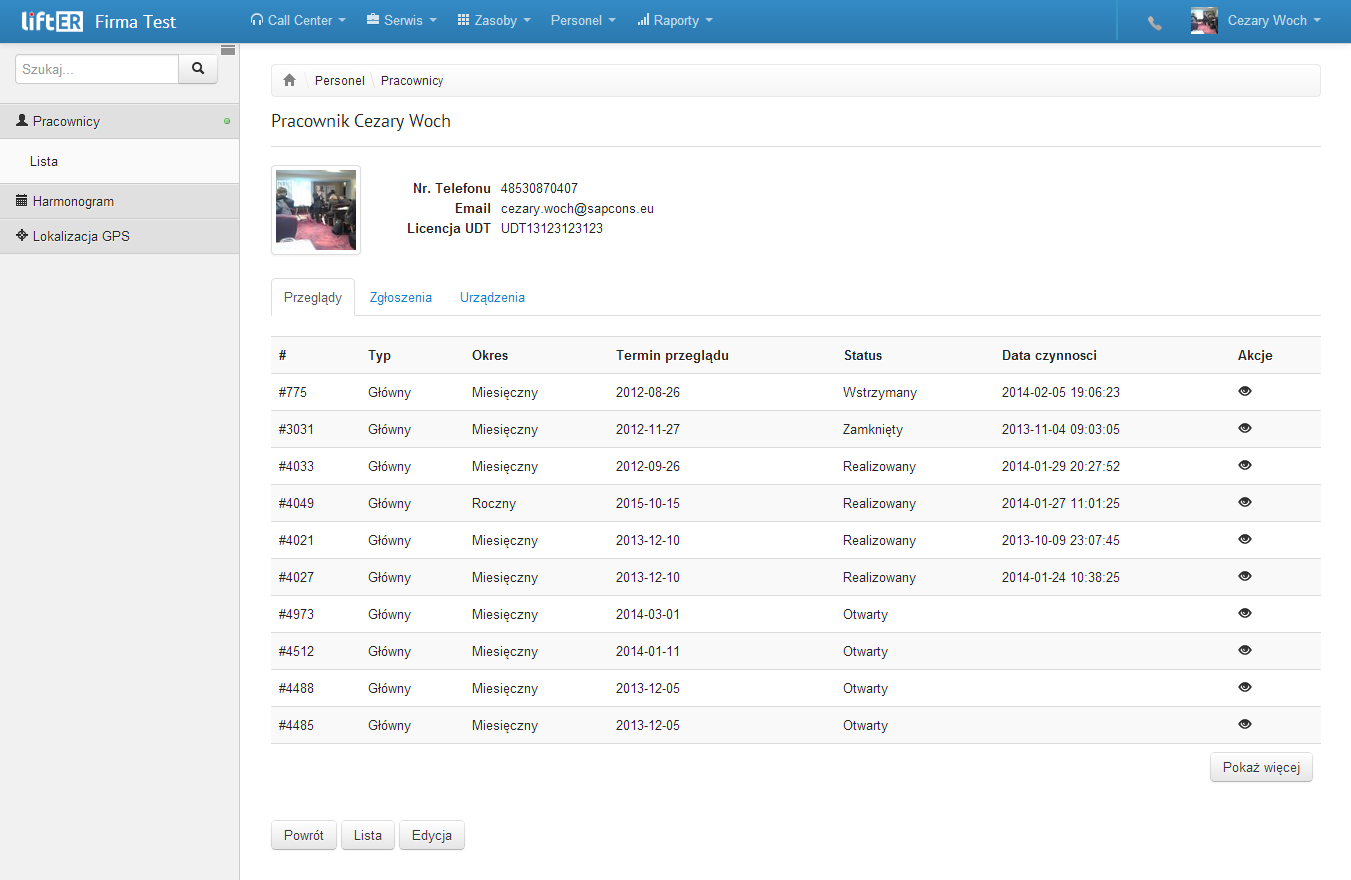The width and height of the screenshot is (1351, 880).
Task: Expand the Personel menu in the top bar
Action: point(583,21)
